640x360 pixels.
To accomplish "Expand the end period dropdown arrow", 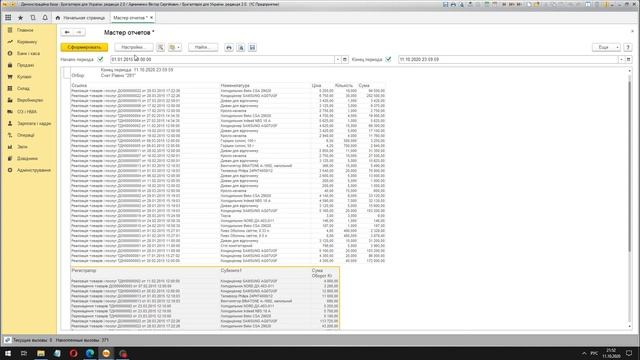I will (x=622, y=59).
